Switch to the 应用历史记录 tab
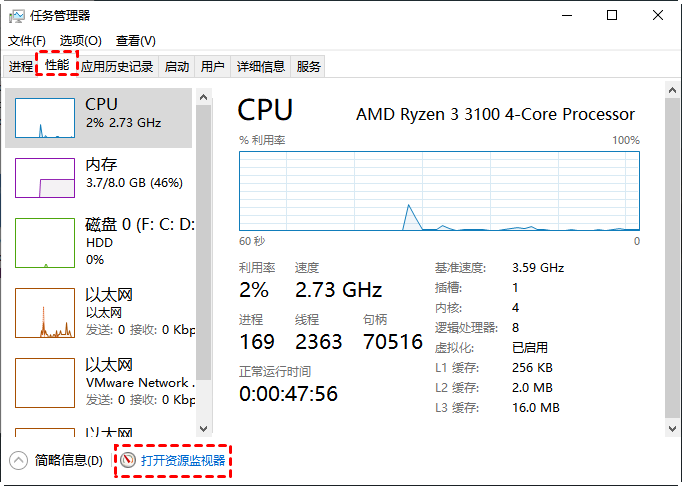The image size is (682, 486). (117, 67)
